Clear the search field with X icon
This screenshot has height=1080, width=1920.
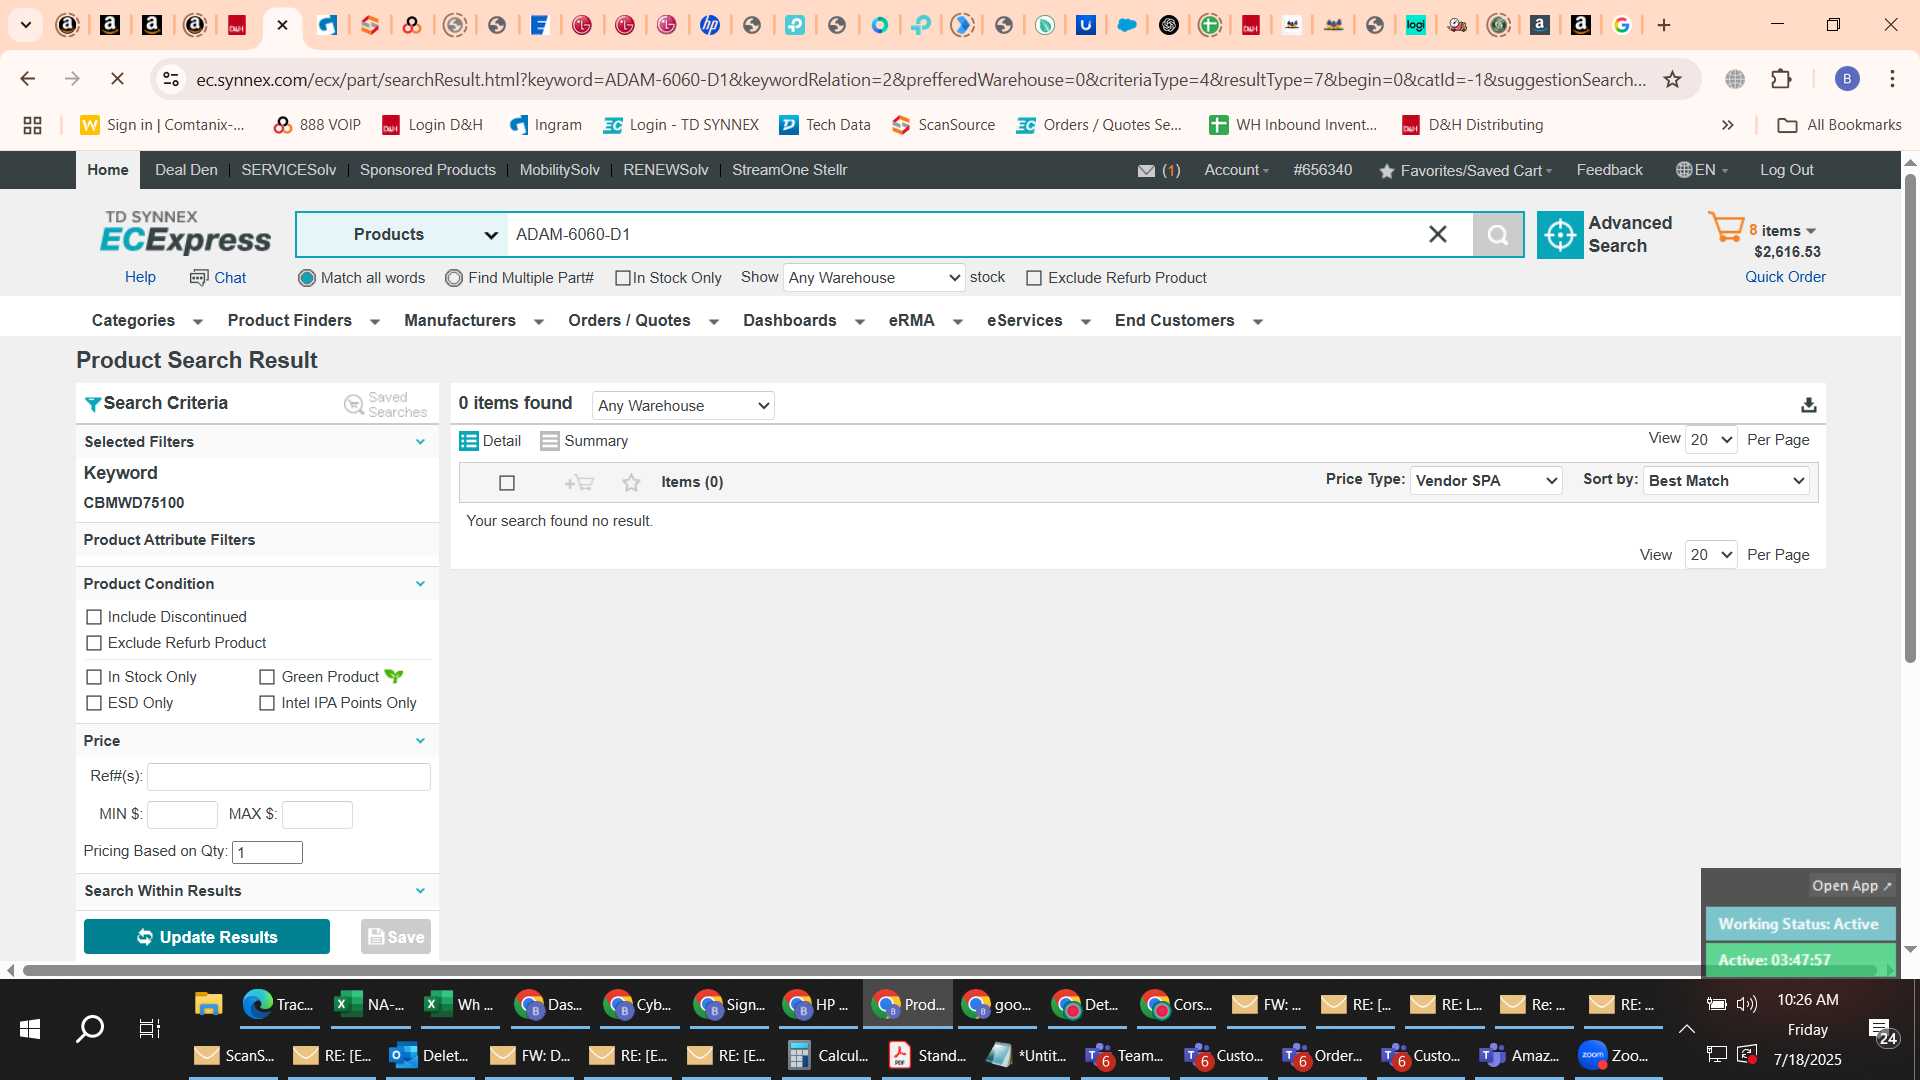pyautogui.click(x=1437, y=235)
